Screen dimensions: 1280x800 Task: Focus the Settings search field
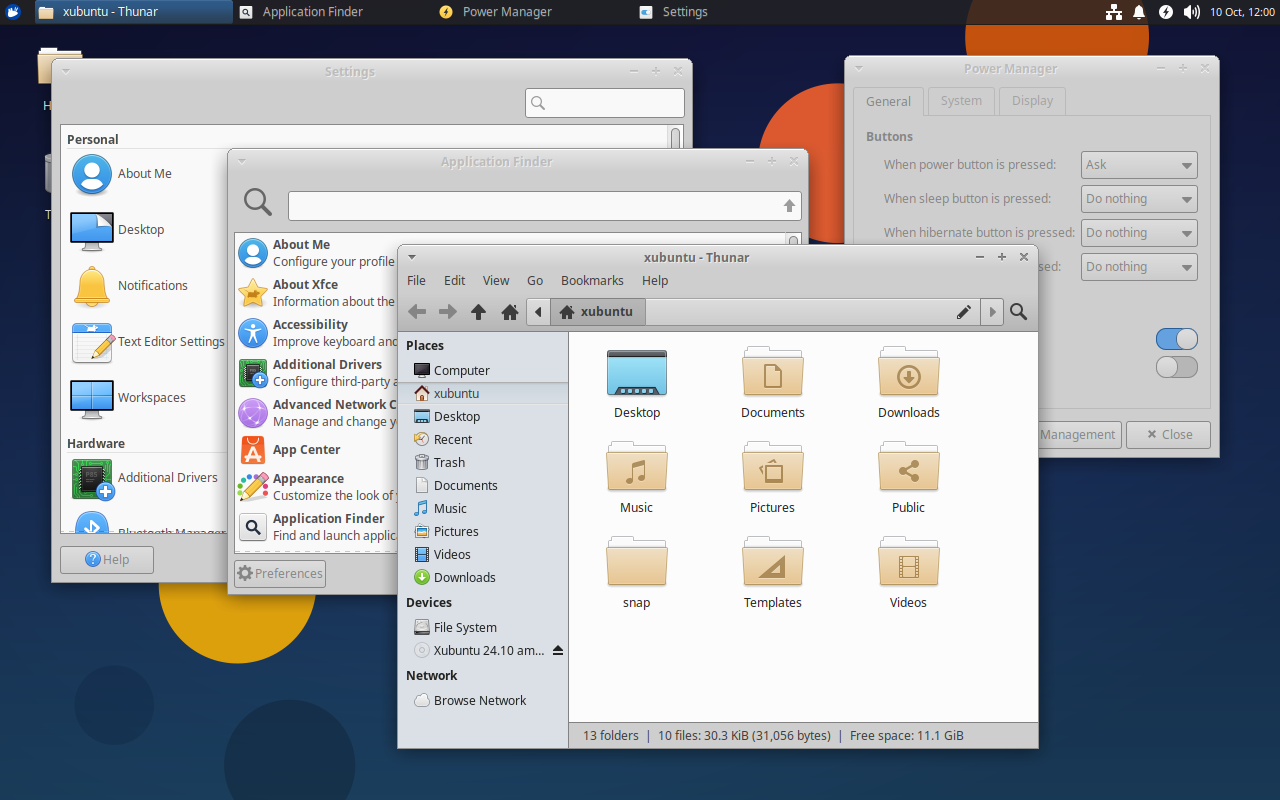coord(605,103)
